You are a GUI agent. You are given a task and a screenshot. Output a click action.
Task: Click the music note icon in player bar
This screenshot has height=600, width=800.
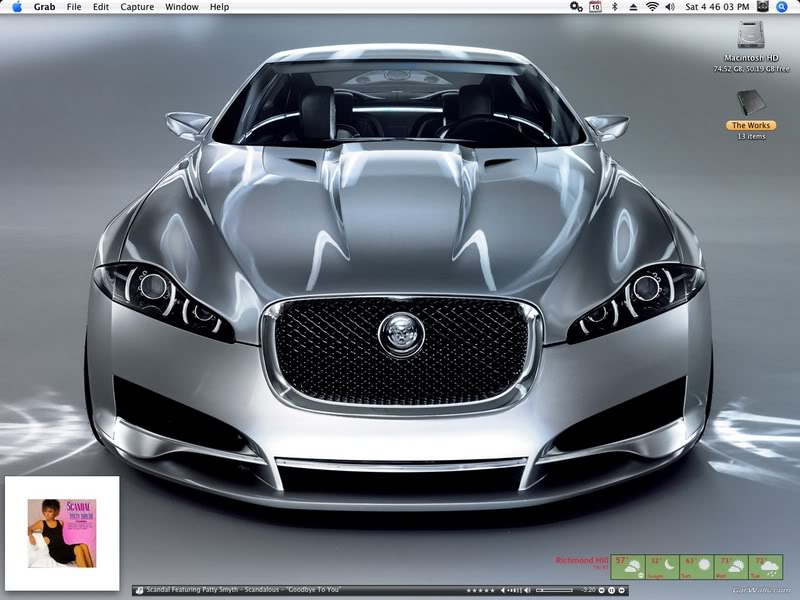click(139, 590)
